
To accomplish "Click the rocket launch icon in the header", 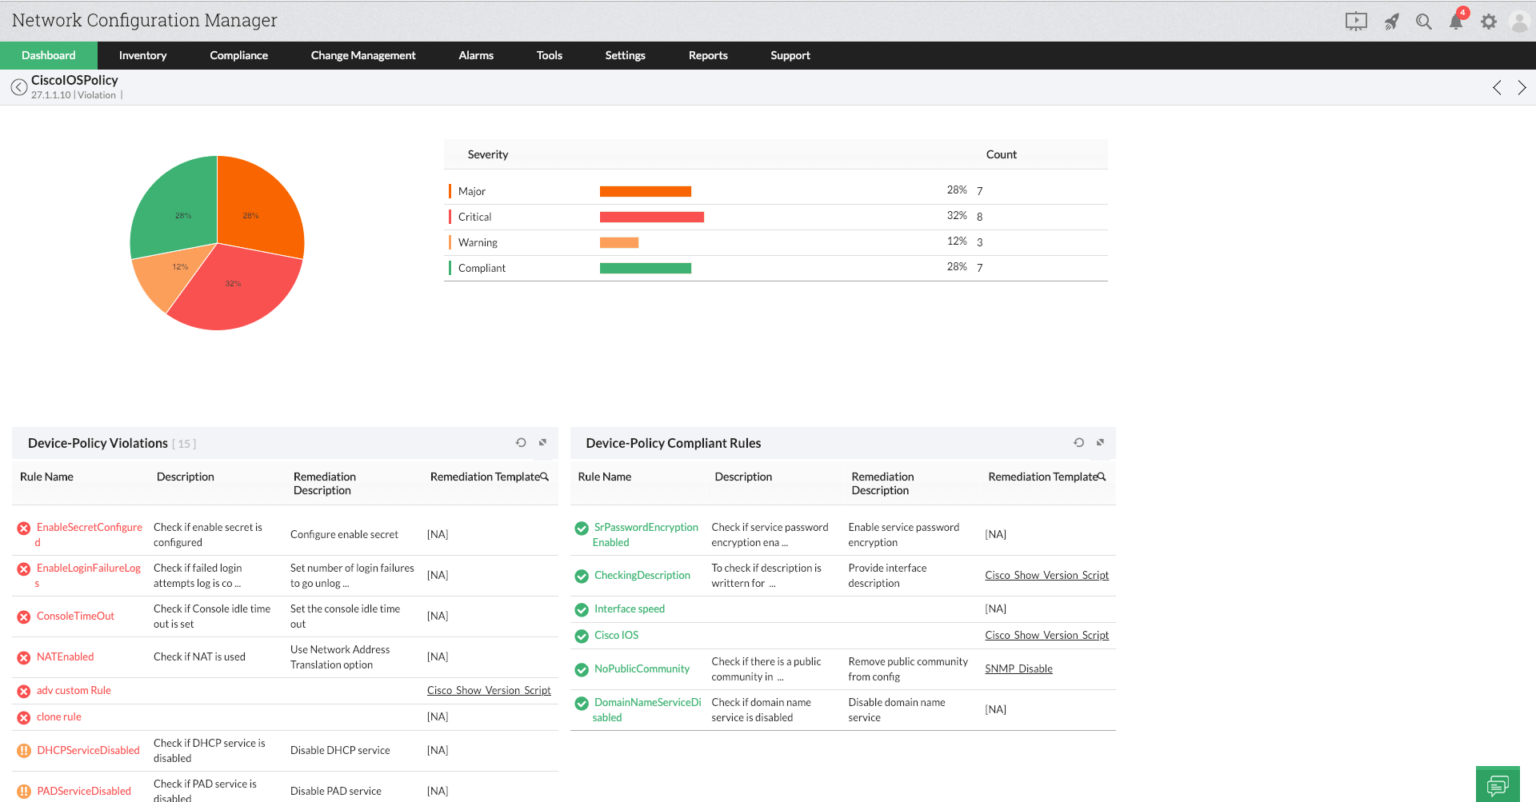I will 1390,21.
